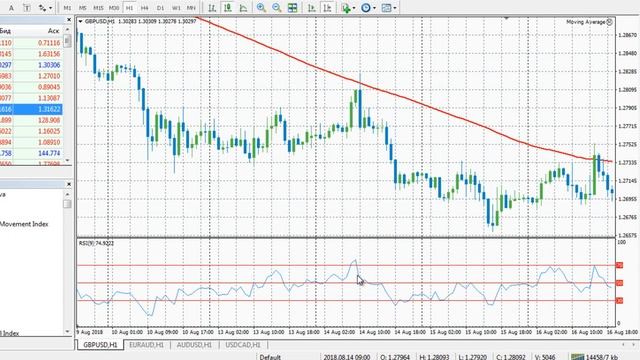The height and width of the screenshot is (360, 640).
Task: Zoom out of the chart
Action: click(277, 8)
